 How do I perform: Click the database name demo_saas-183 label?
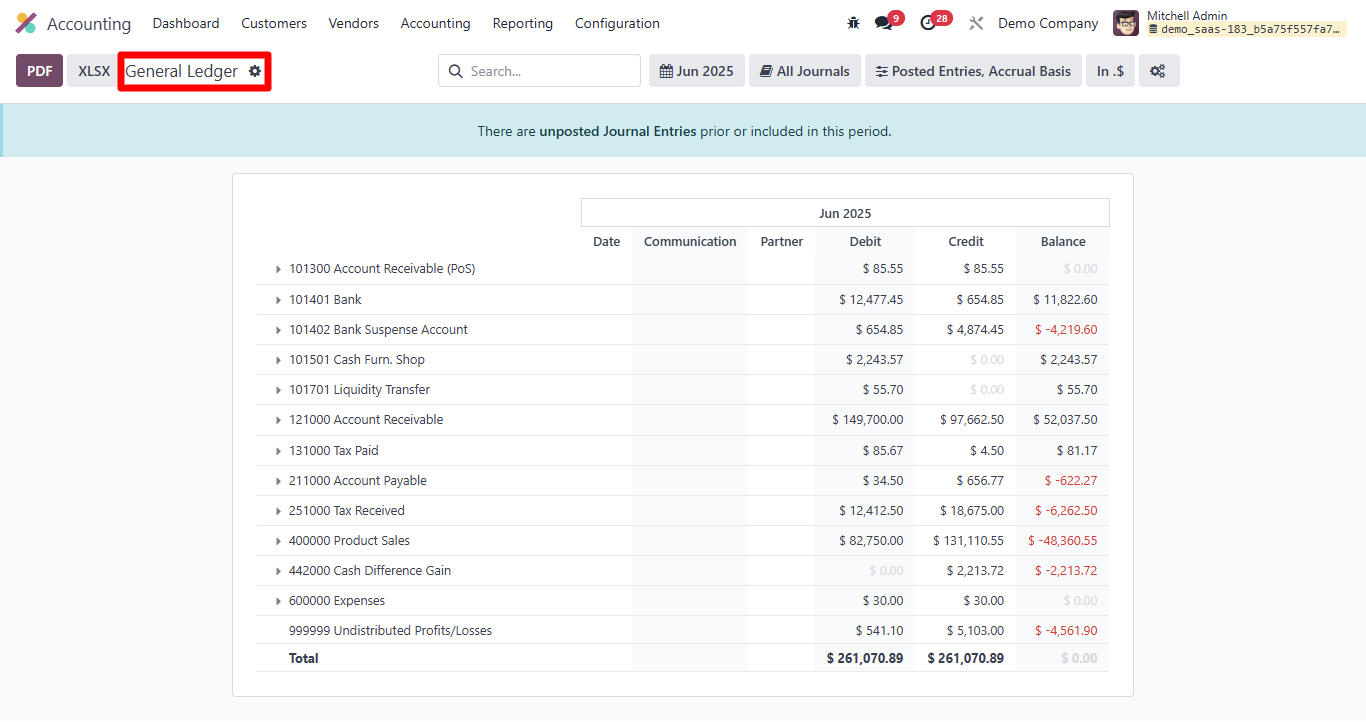pyautogui.click(x=1246, y=30)
